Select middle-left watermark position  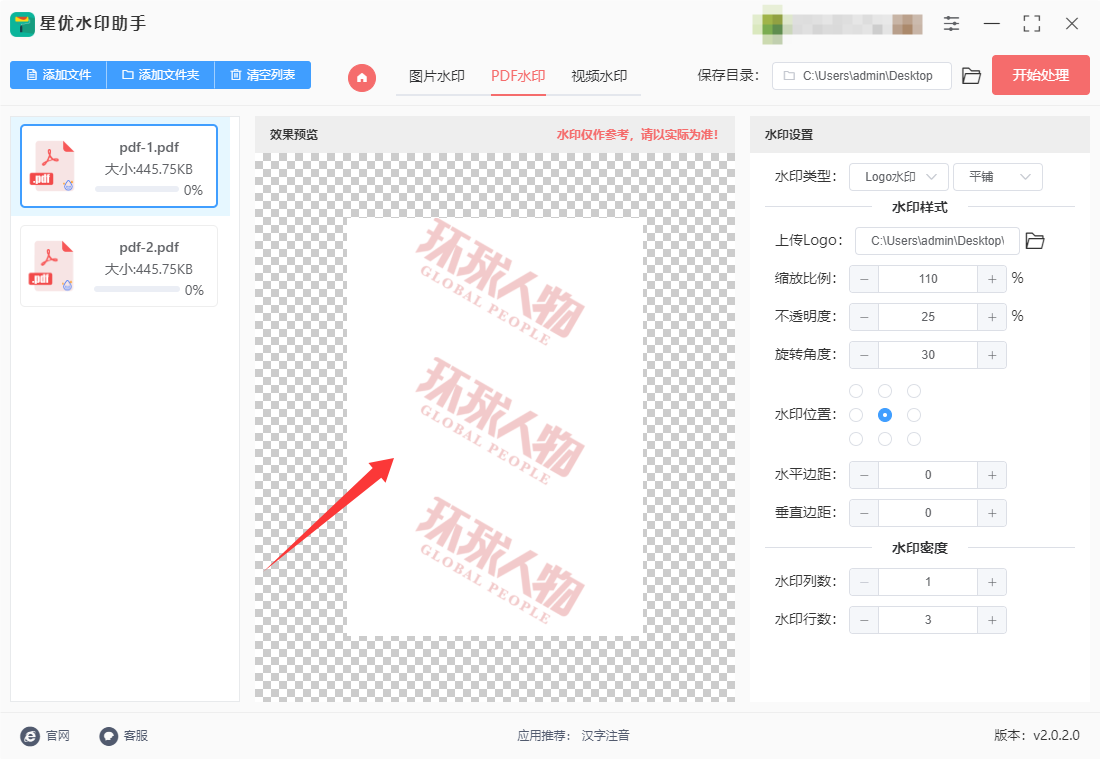pyautogui.click(x=856, y=415)
